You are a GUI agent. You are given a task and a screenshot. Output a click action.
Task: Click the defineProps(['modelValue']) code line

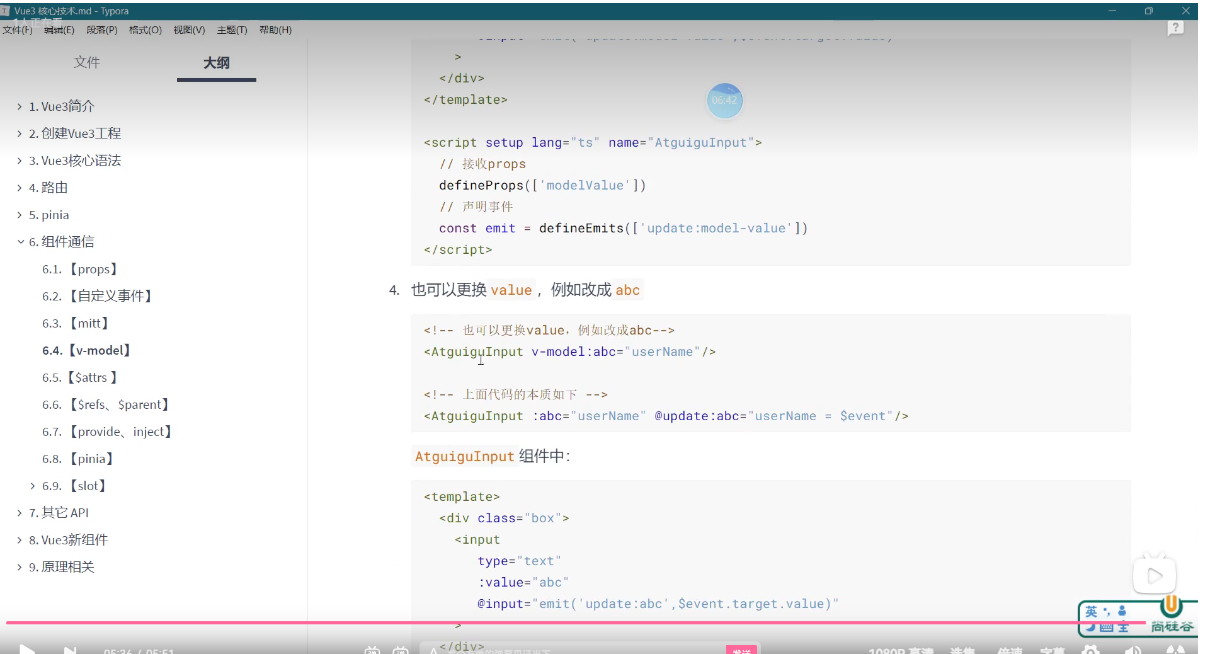pos(543,185)
